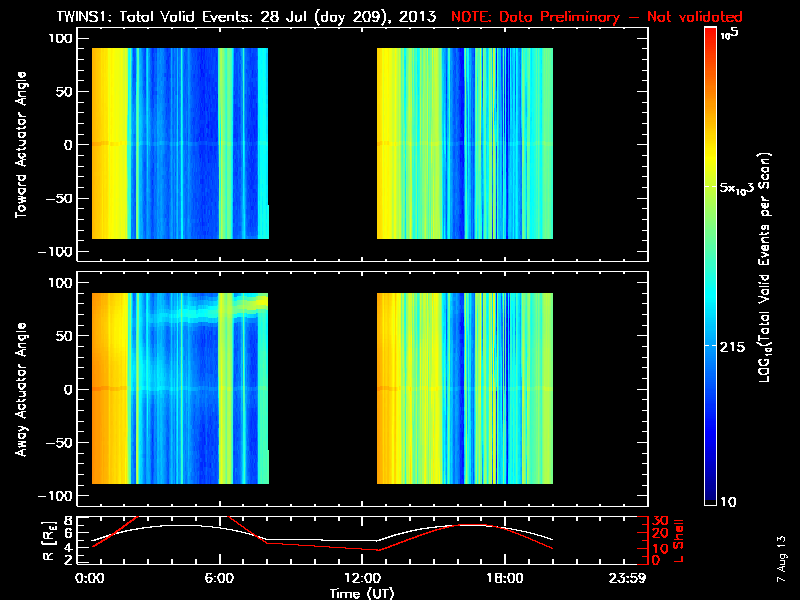Image resolution: width=800 pixels, height=600 pixels.
Task: Click the '-100' tick of the Away panel
Action: pos(56,496)
